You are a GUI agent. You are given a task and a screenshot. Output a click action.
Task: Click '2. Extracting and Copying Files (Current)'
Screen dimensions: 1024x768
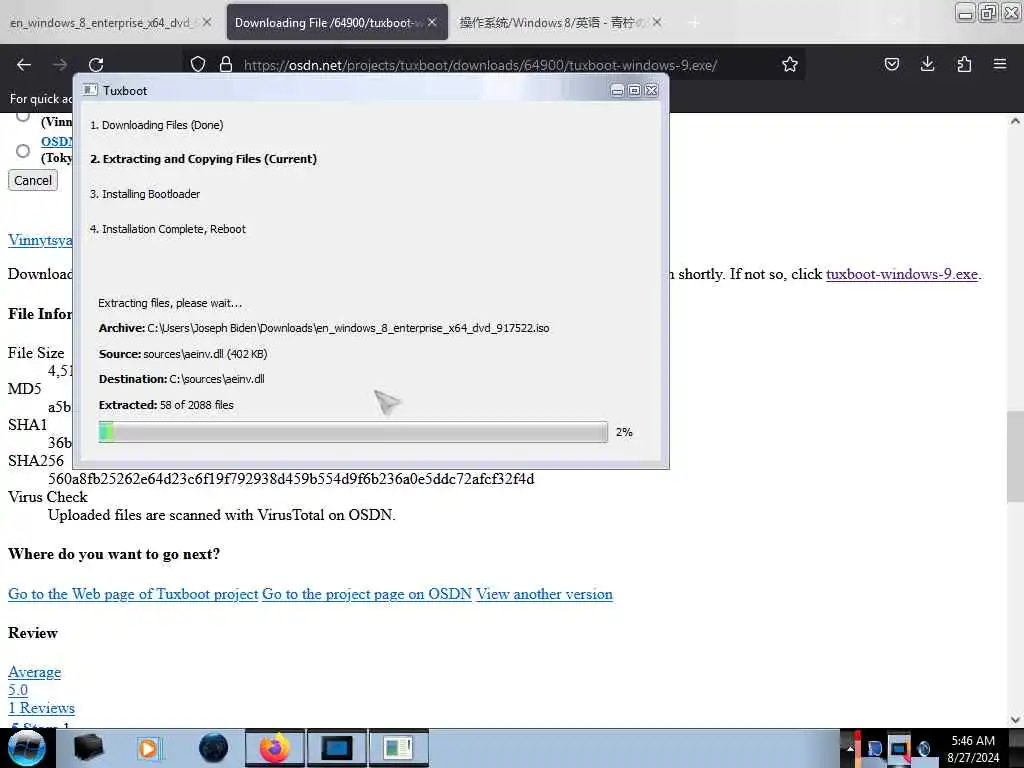coord(203,159)
